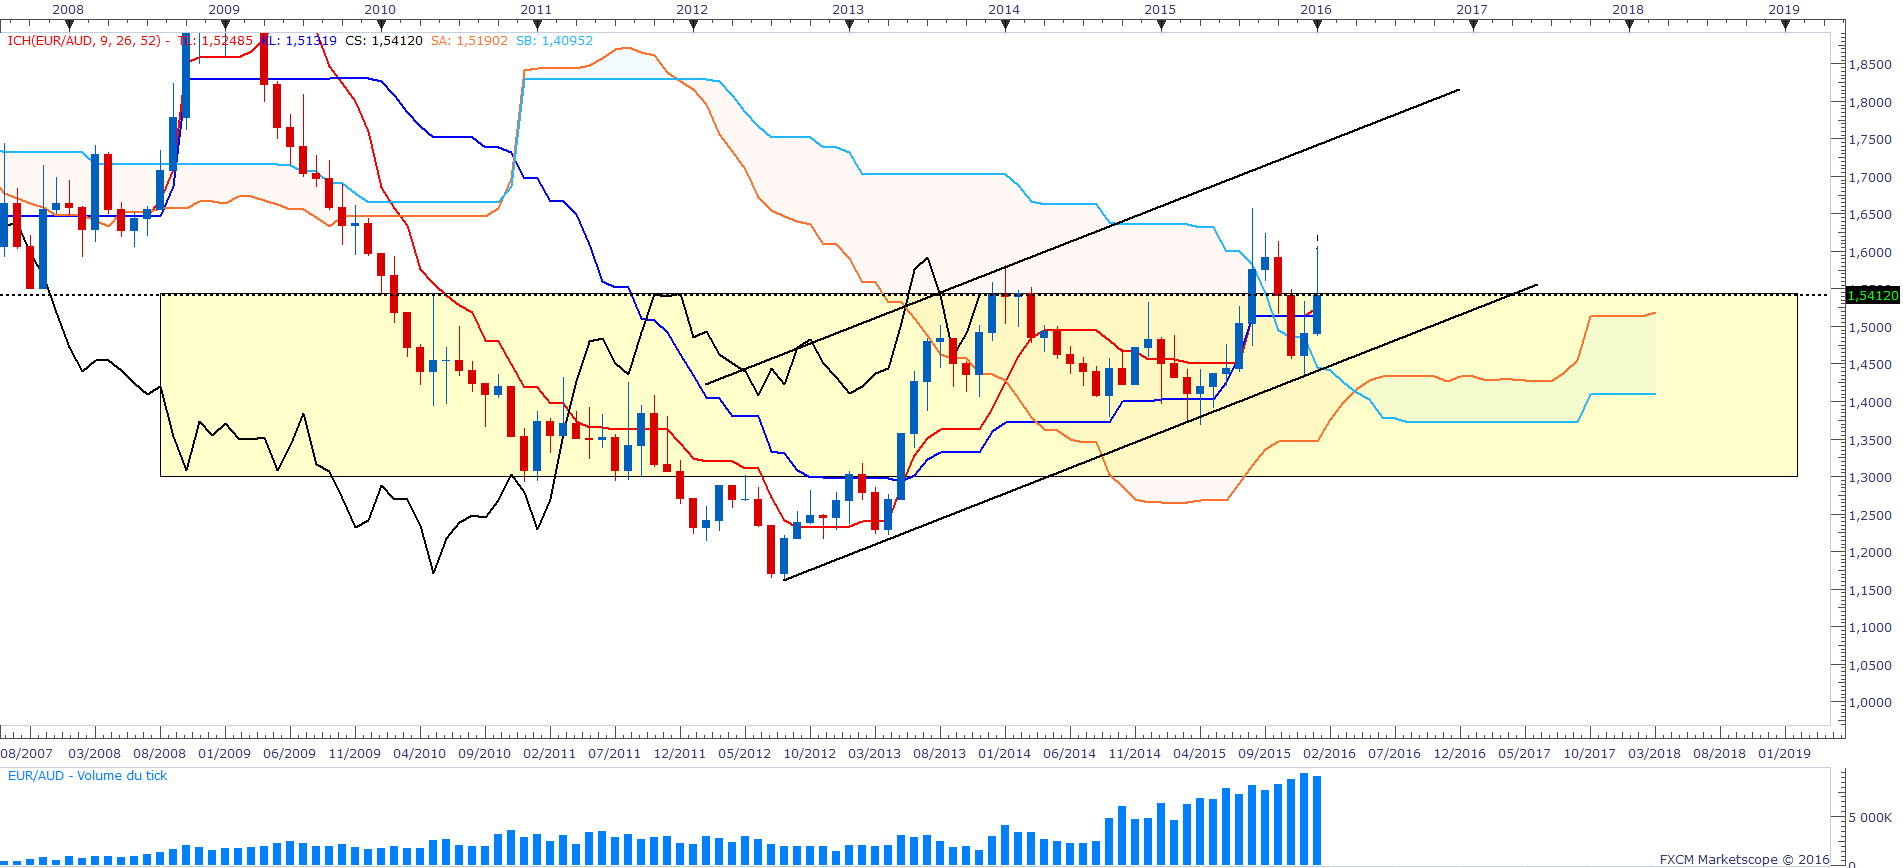Click the 1,3000 price axis level
The width and height of the screenshot is (1903, 868).
click(x=1869, y=477)
